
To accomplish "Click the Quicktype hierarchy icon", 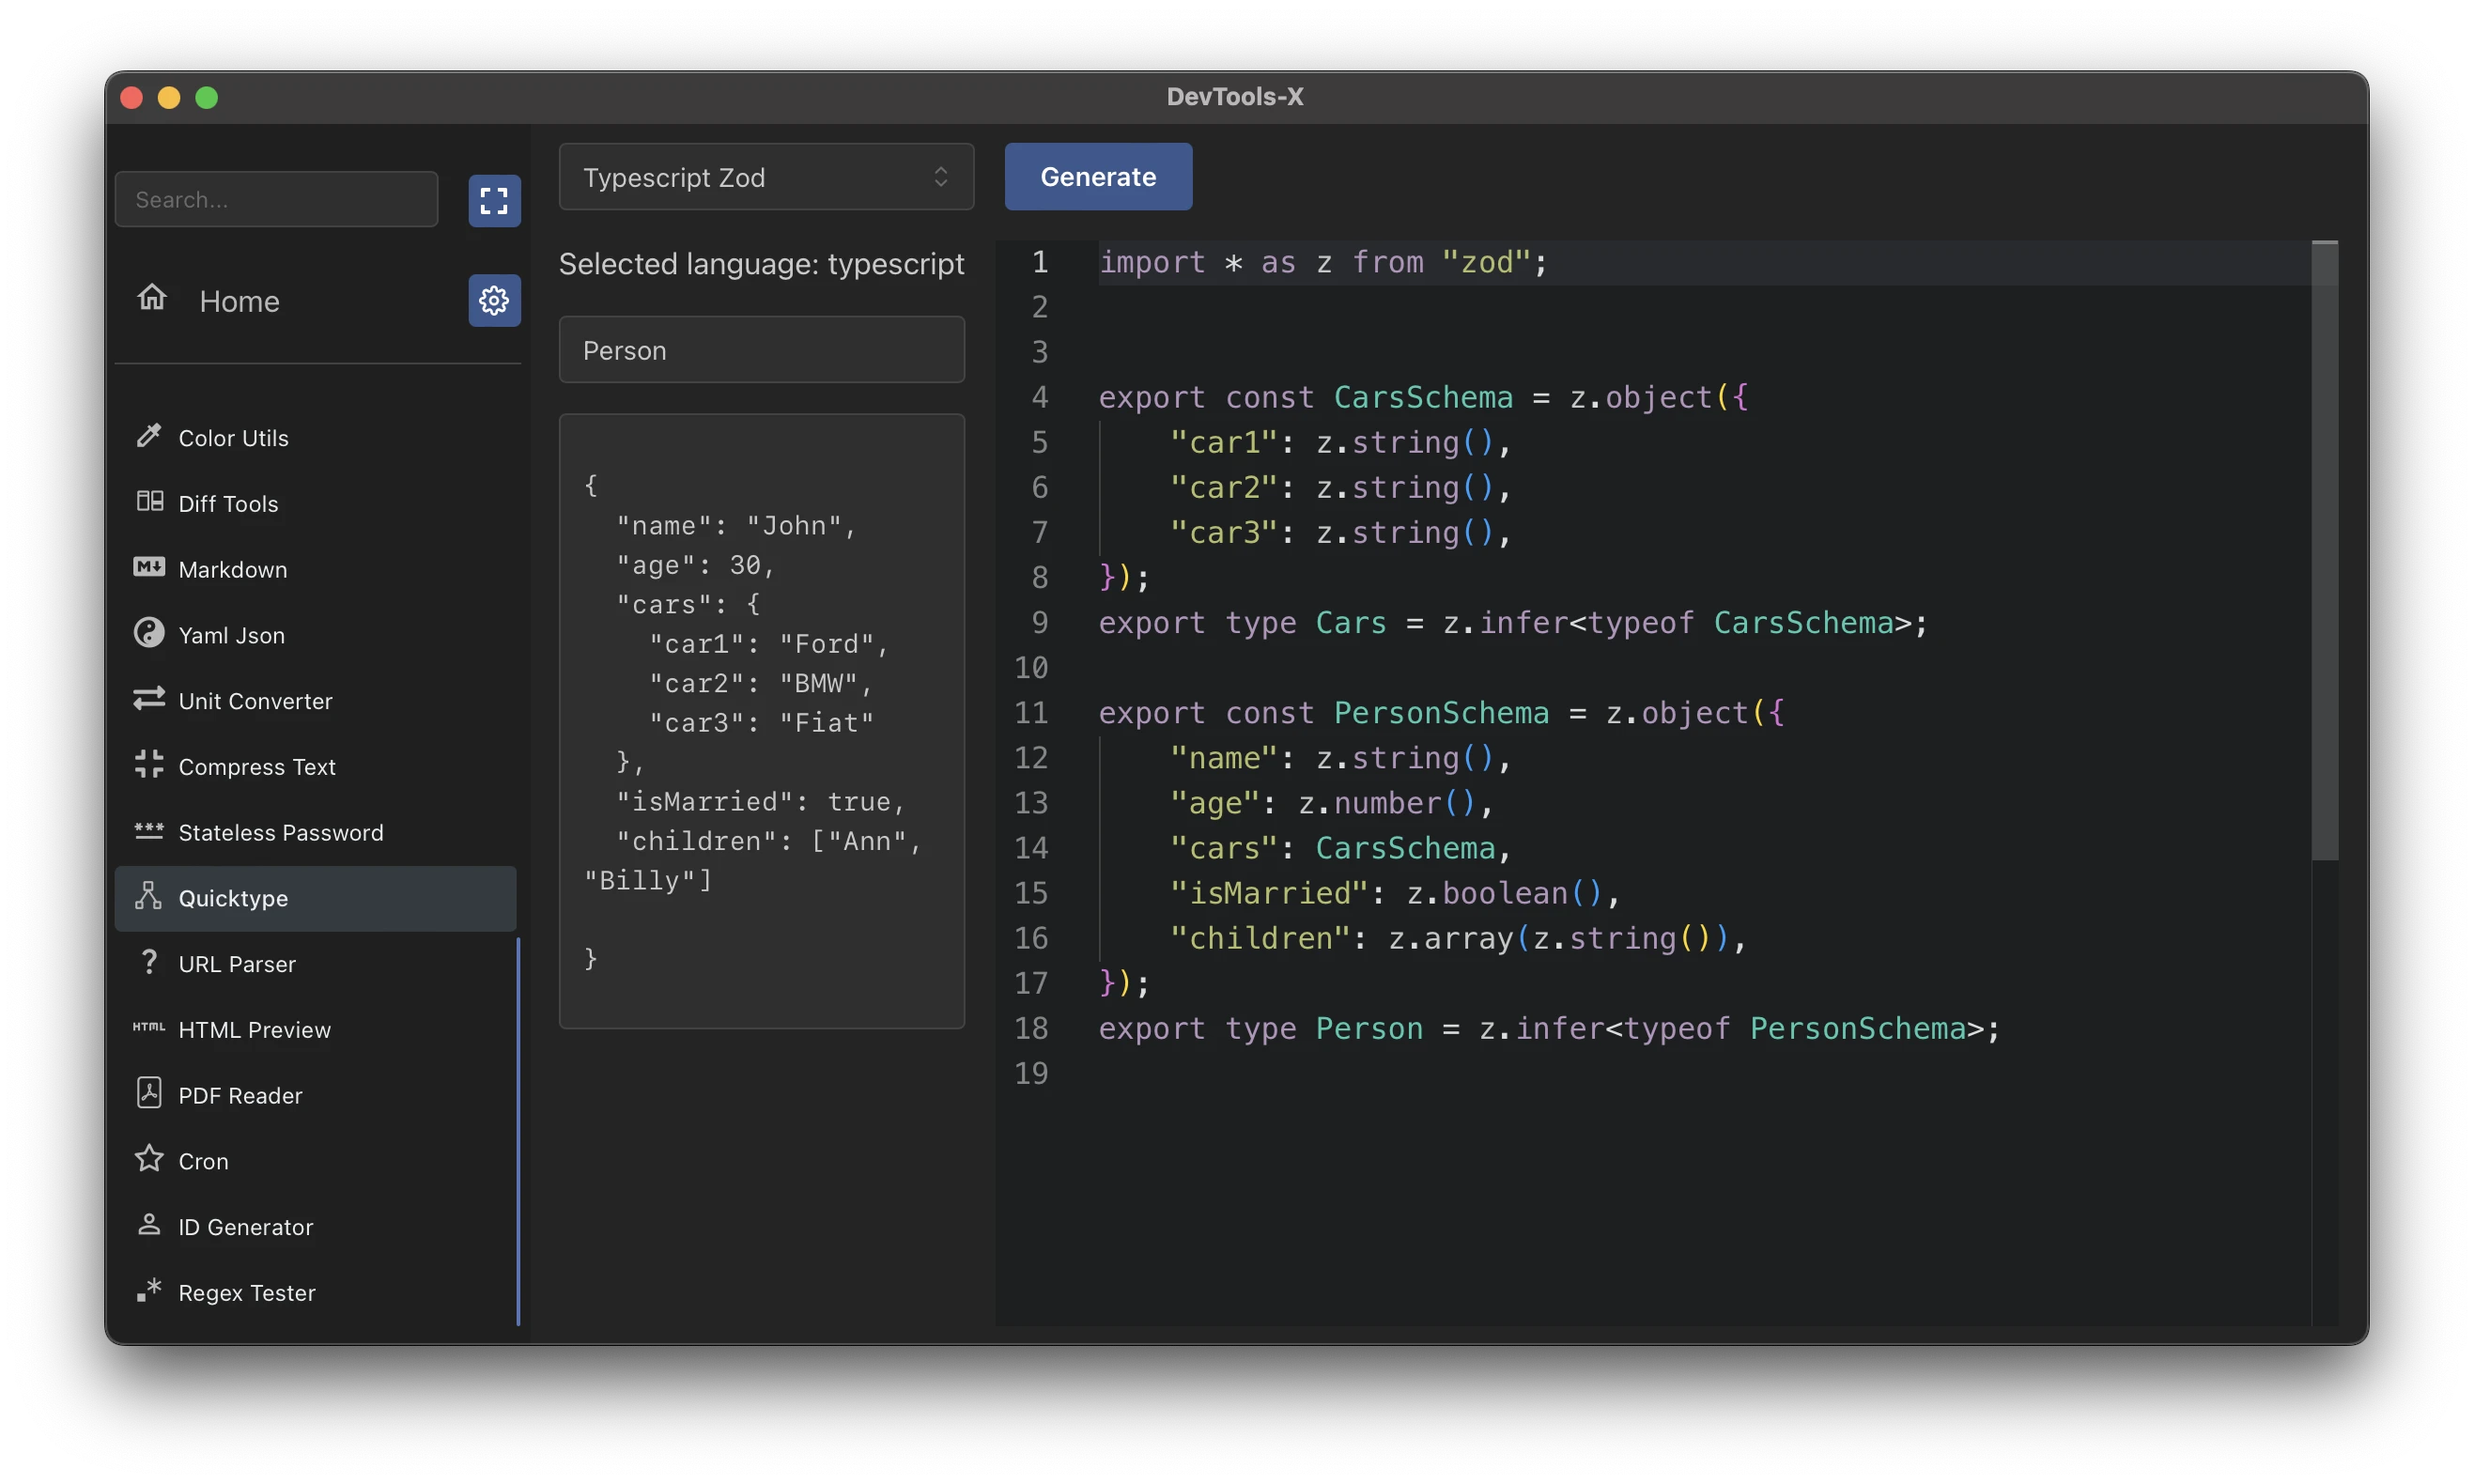I will 149,897.
